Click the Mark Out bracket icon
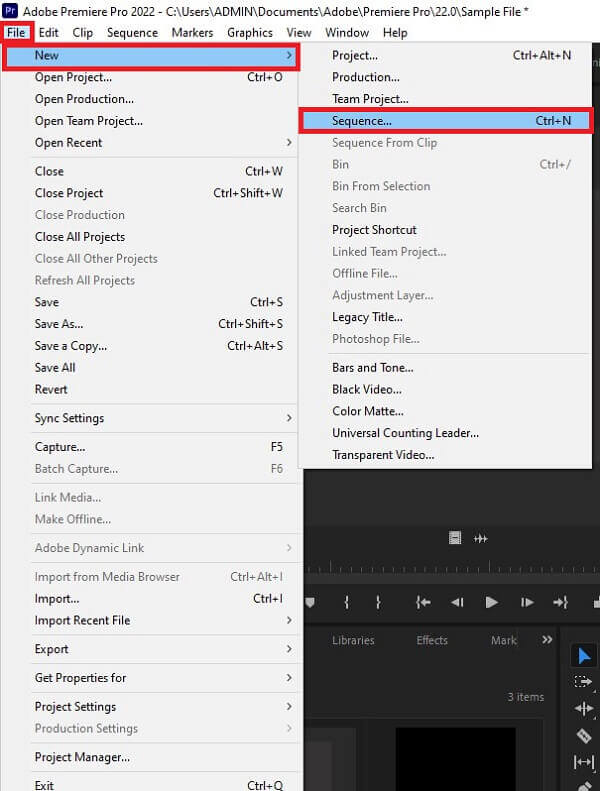This screenshot has width=600, height=791. [378, 602]
